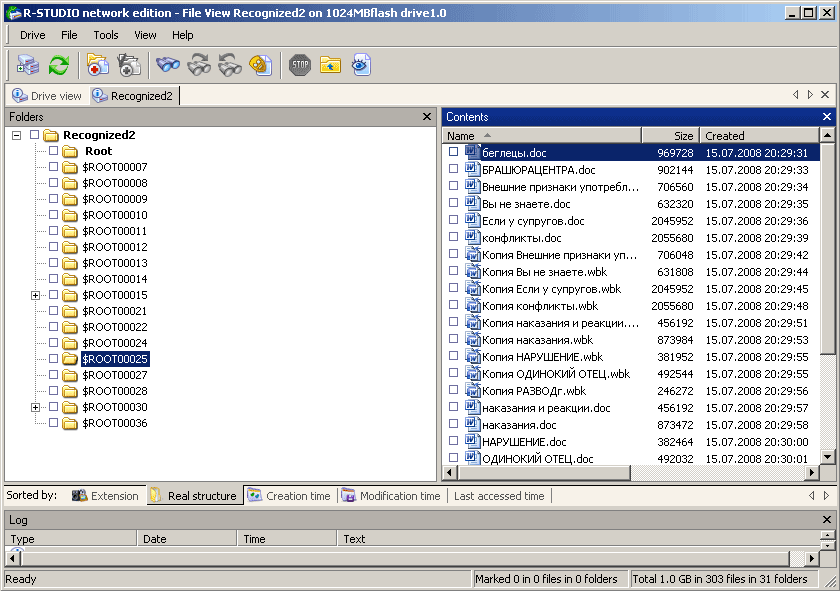Expand the $ROOT00030 tree node
Viewport: 840px width, 591px height.
coord(35,408)
